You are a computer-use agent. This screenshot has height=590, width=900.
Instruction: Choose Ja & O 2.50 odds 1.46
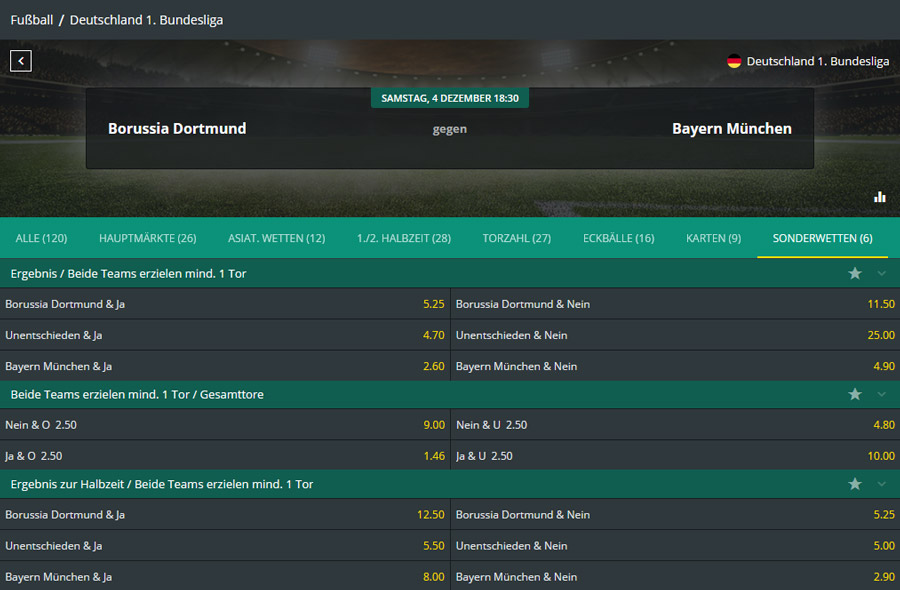(x=225, y=456)
